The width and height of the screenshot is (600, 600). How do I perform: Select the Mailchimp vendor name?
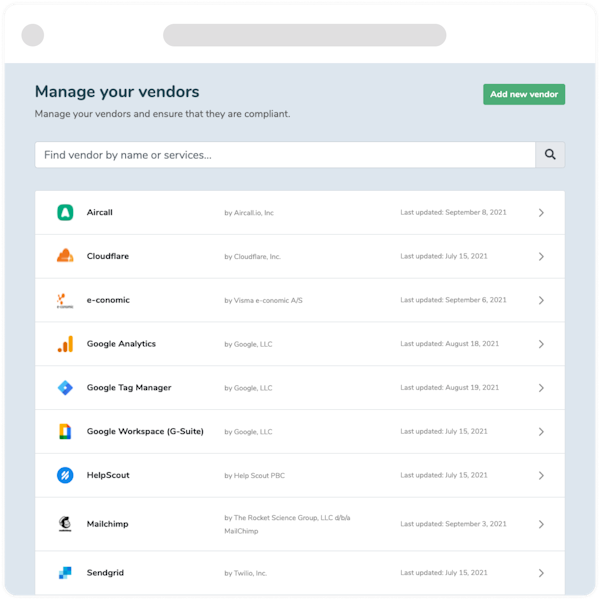click(x=108, y=524)
